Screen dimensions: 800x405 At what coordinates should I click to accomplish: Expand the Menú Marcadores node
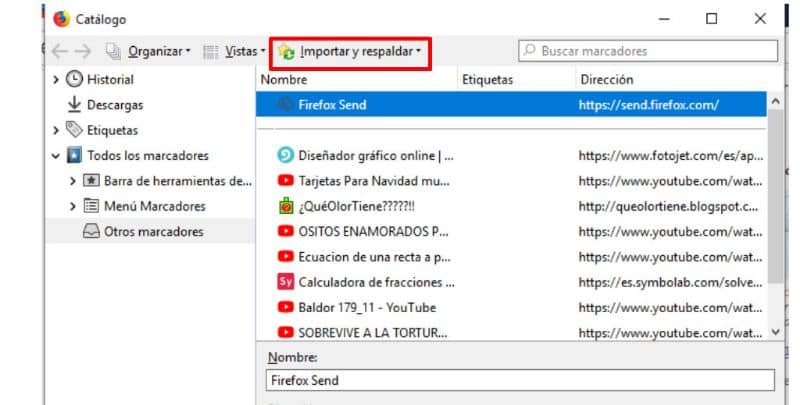(x=72, y=207)
